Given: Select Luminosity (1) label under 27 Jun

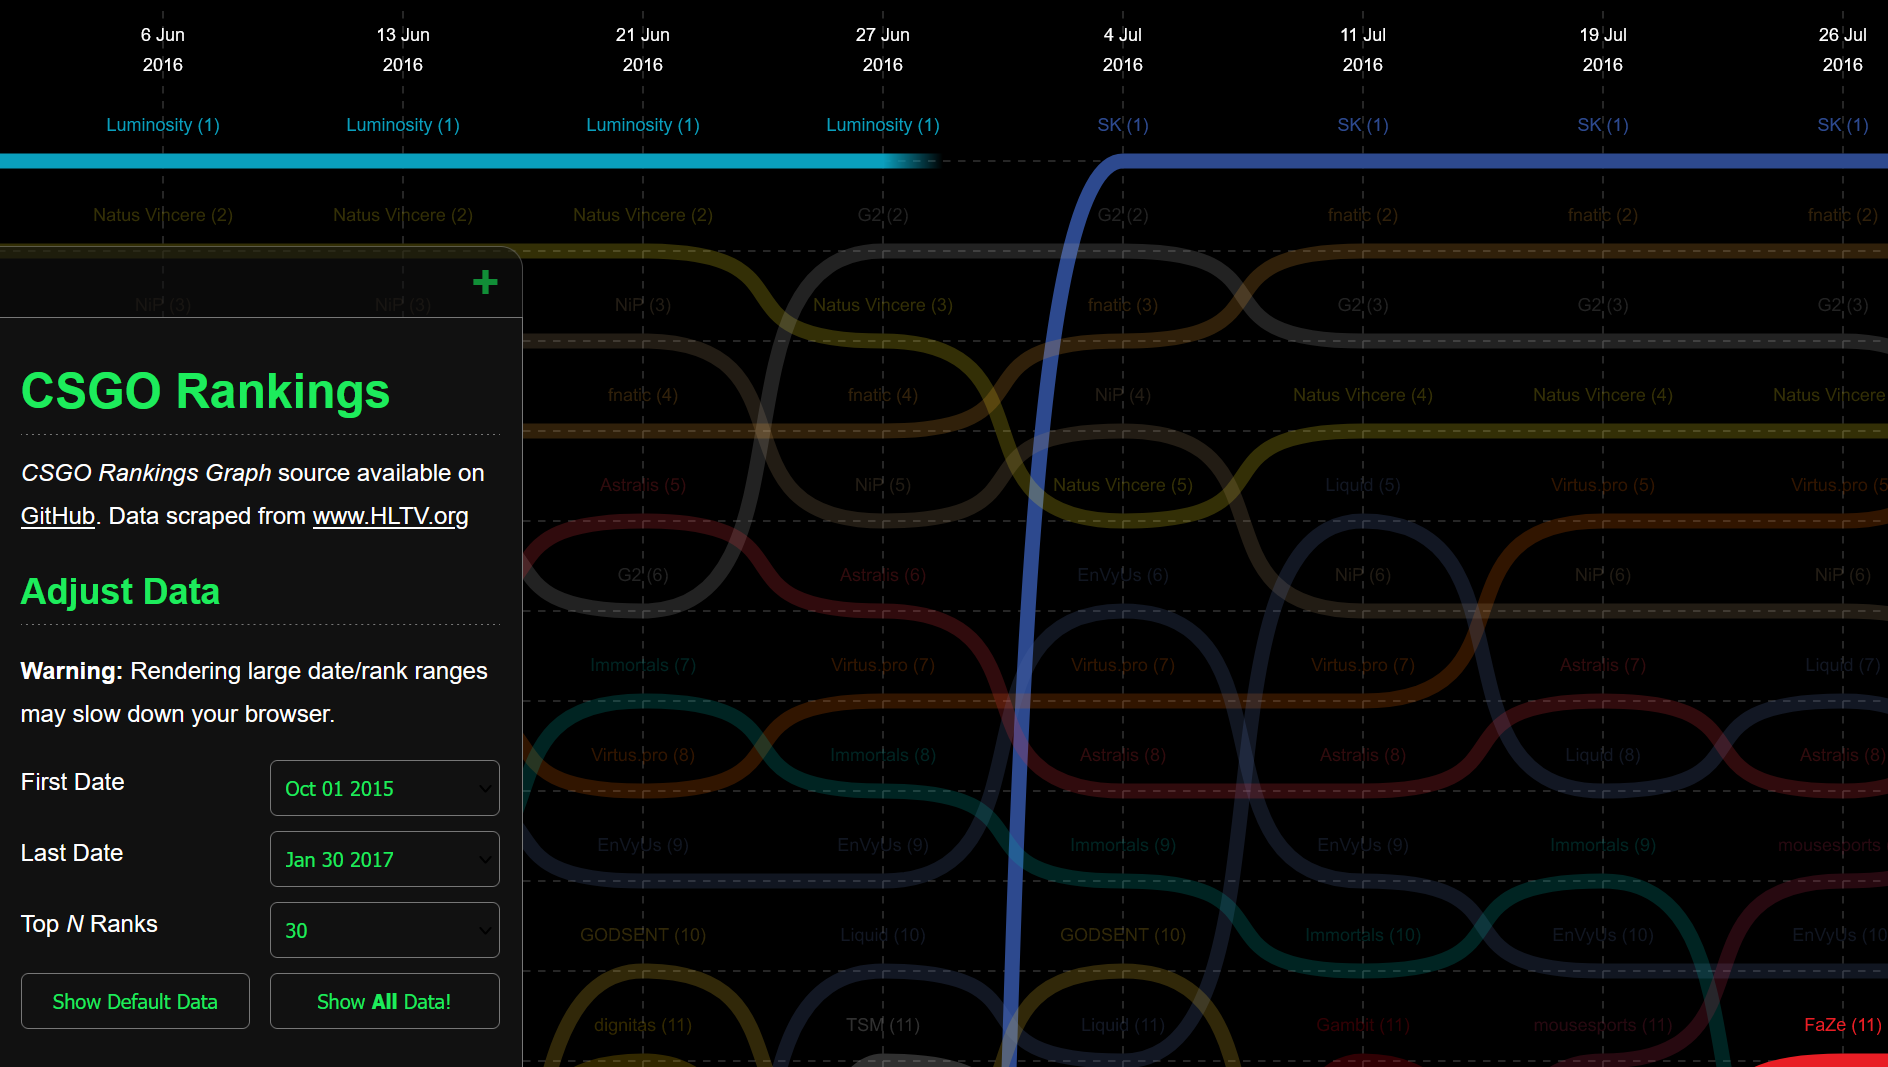Looking at the screenshot, I should (883, 125).
